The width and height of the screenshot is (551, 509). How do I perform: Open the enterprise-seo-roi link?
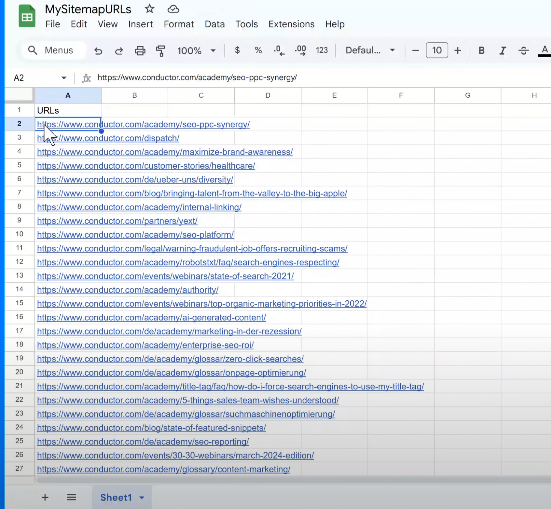coord(145,345)
